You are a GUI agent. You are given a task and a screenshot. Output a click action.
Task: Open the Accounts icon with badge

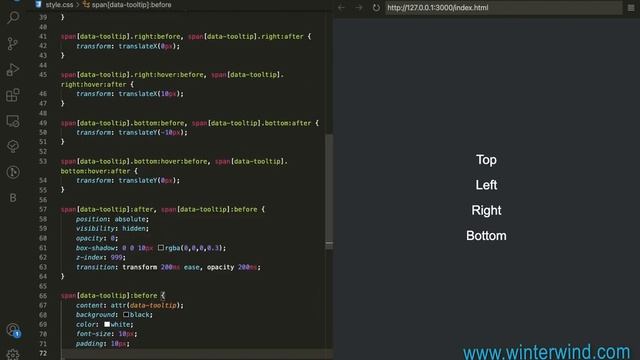[13, 330]
